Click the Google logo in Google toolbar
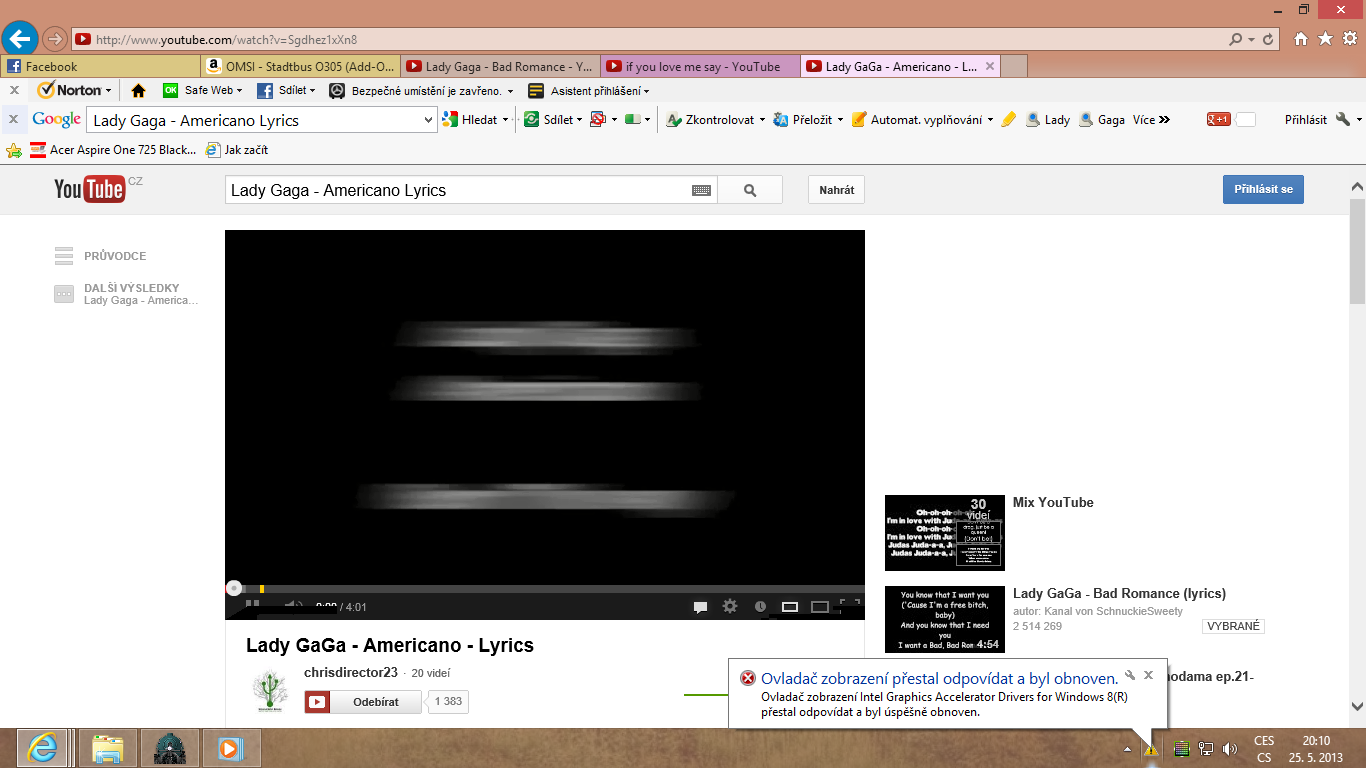1366x768 pixels. pos(56,120)
